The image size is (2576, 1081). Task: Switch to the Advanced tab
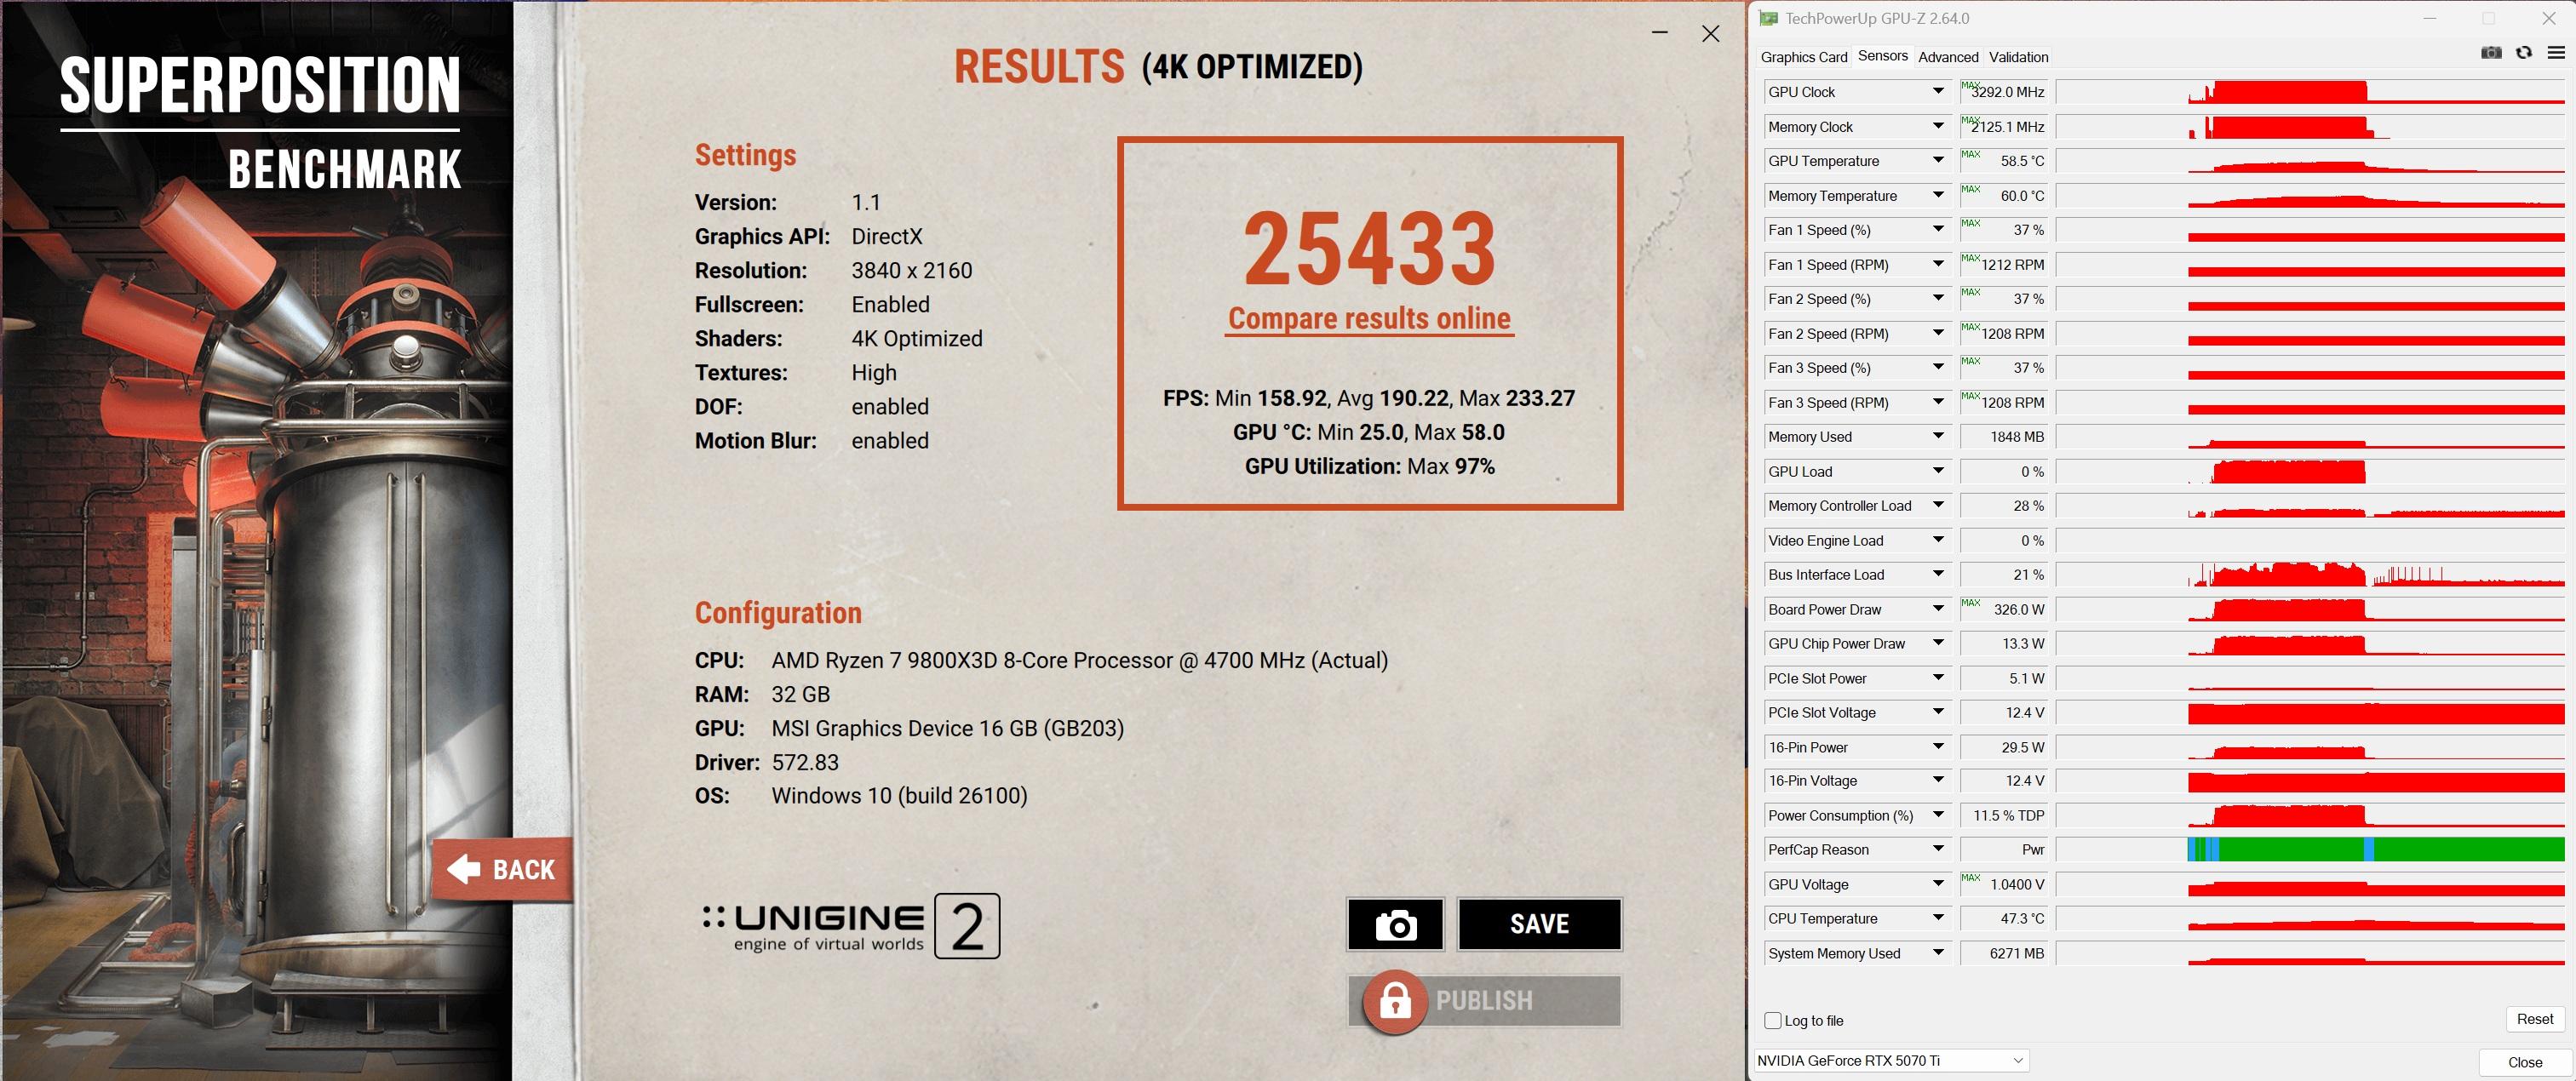point(1947,57)
